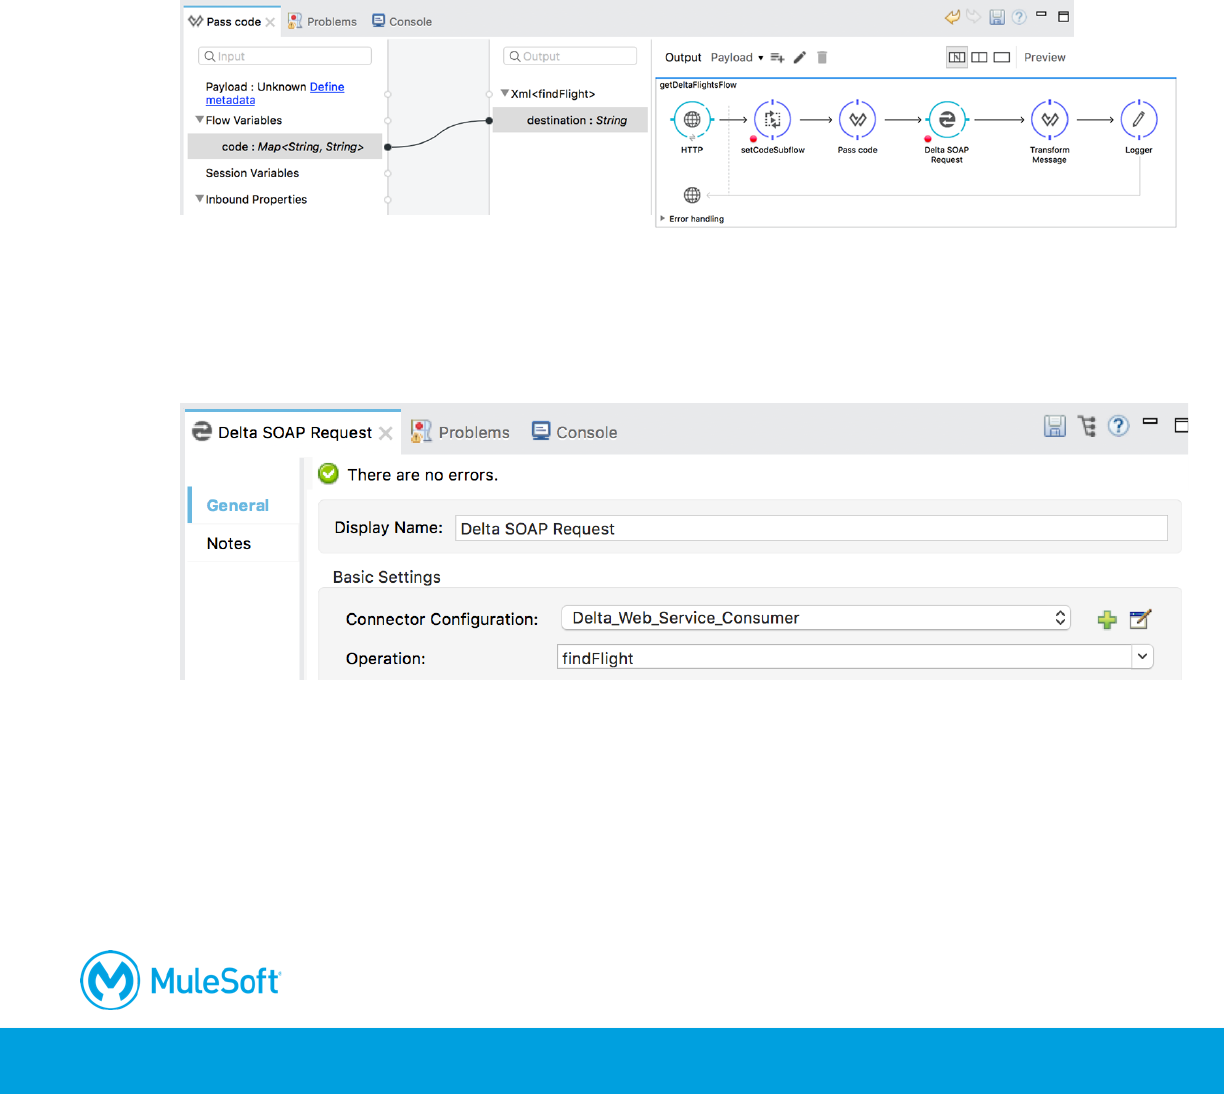1224x1094 pixels.
Task: Click the Output search field
Action: pyautogui.click(x=570, y=56)
